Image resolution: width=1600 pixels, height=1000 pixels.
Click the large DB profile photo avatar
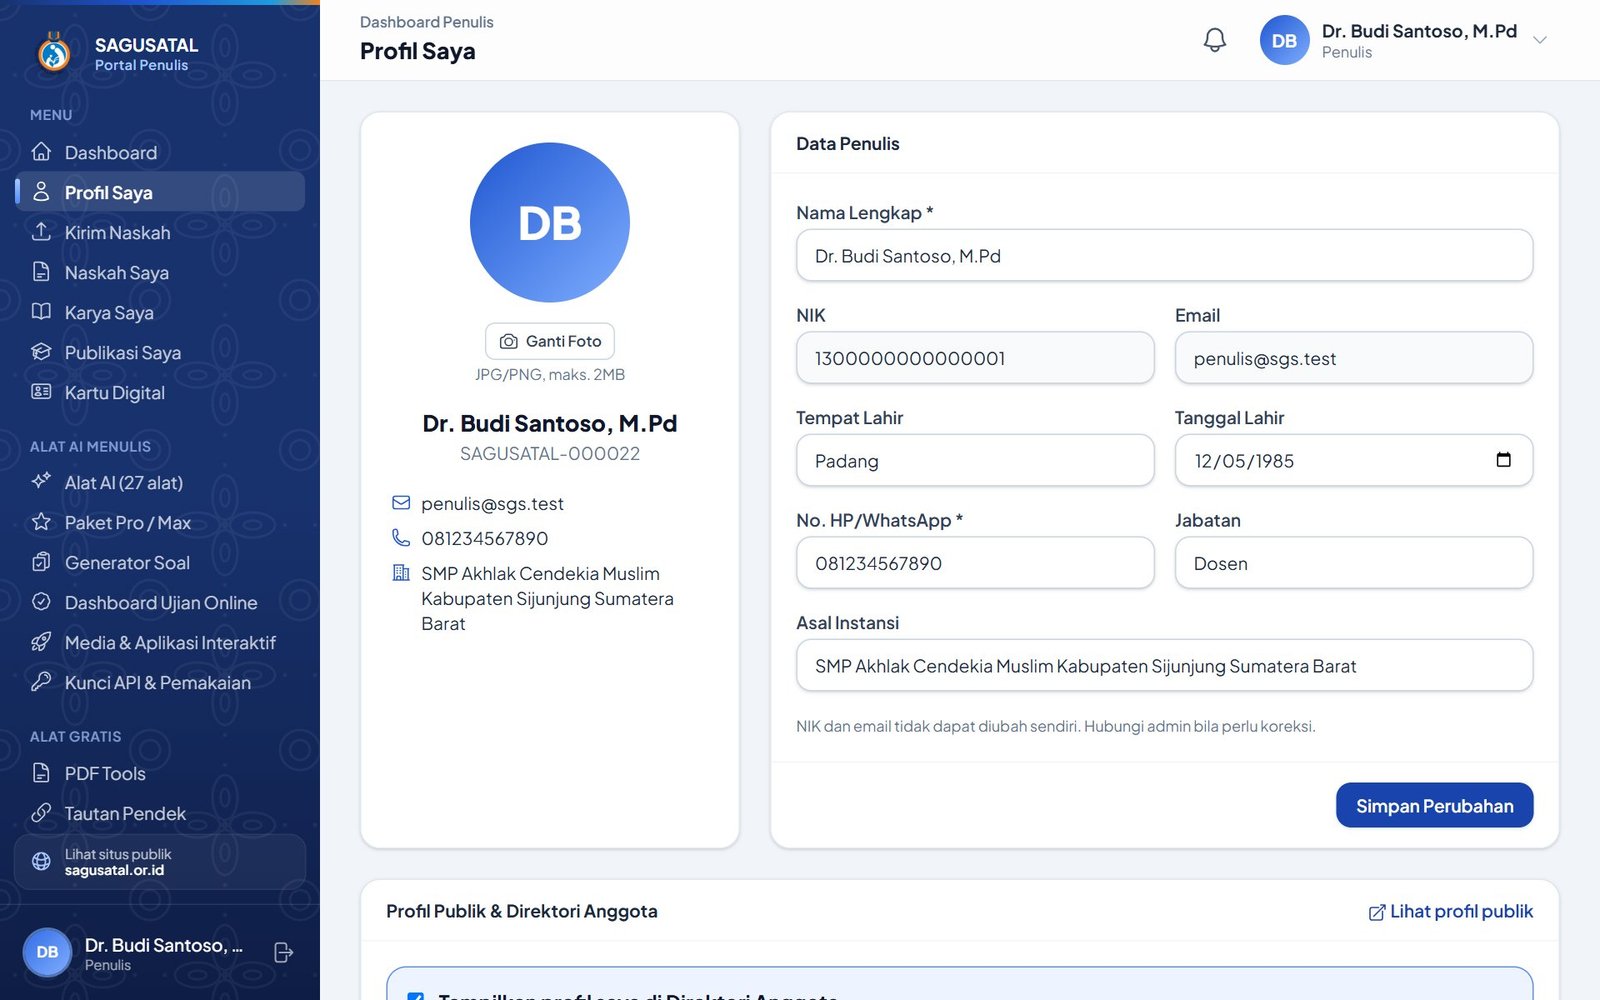550,222
